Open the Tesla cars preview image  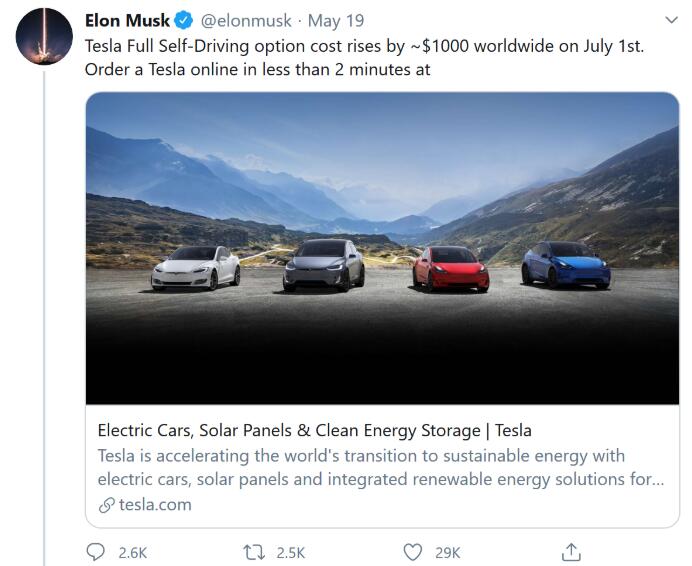click(382, 248)
